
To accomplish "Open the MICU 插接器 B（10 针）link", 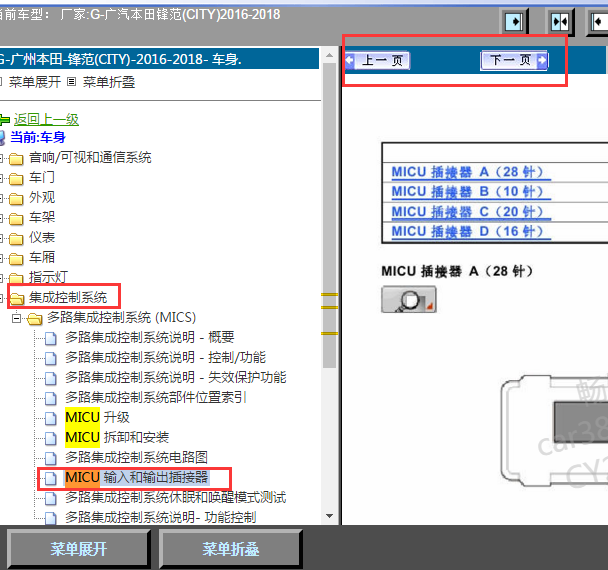I will click(471, 192).
